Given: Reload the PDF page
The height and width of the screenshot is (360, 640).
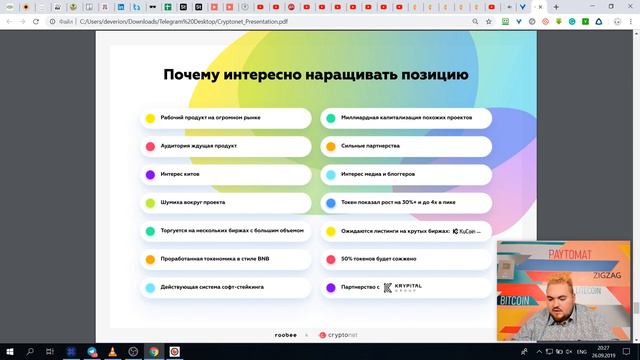Looking at the screenshot, I should click(x=36, y=22).
